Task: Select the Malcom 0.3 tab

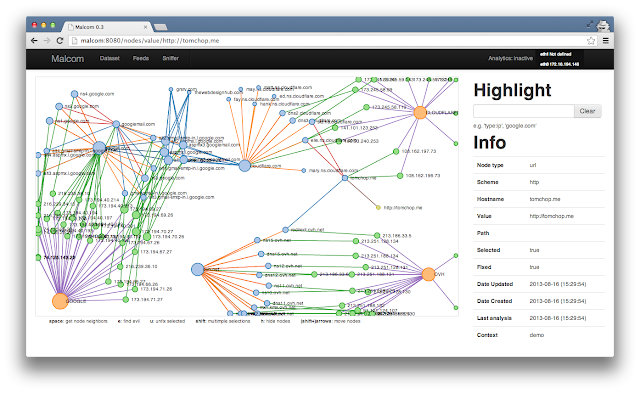Action: pos(107,27)
